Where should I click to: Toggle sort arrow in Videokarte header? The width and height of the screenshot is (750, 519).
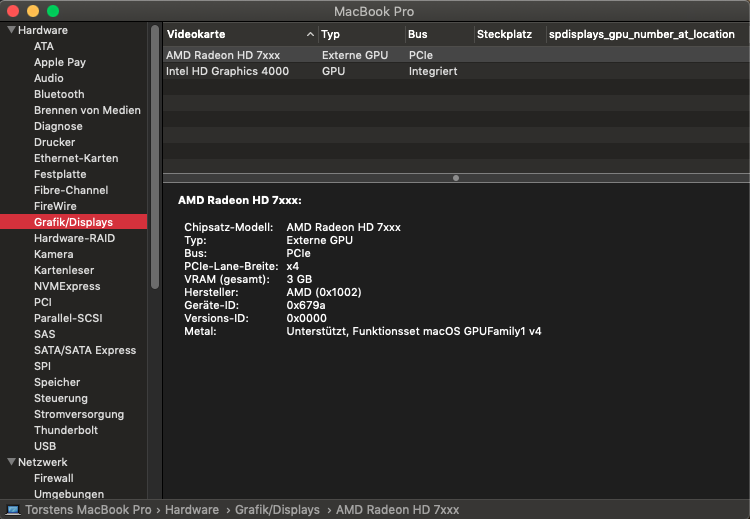point(310,34)
